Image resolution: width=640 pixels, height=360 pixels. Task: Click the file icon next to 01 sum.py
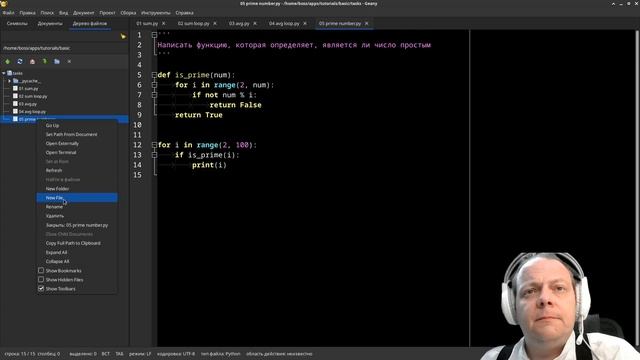[x=15, y=88]
